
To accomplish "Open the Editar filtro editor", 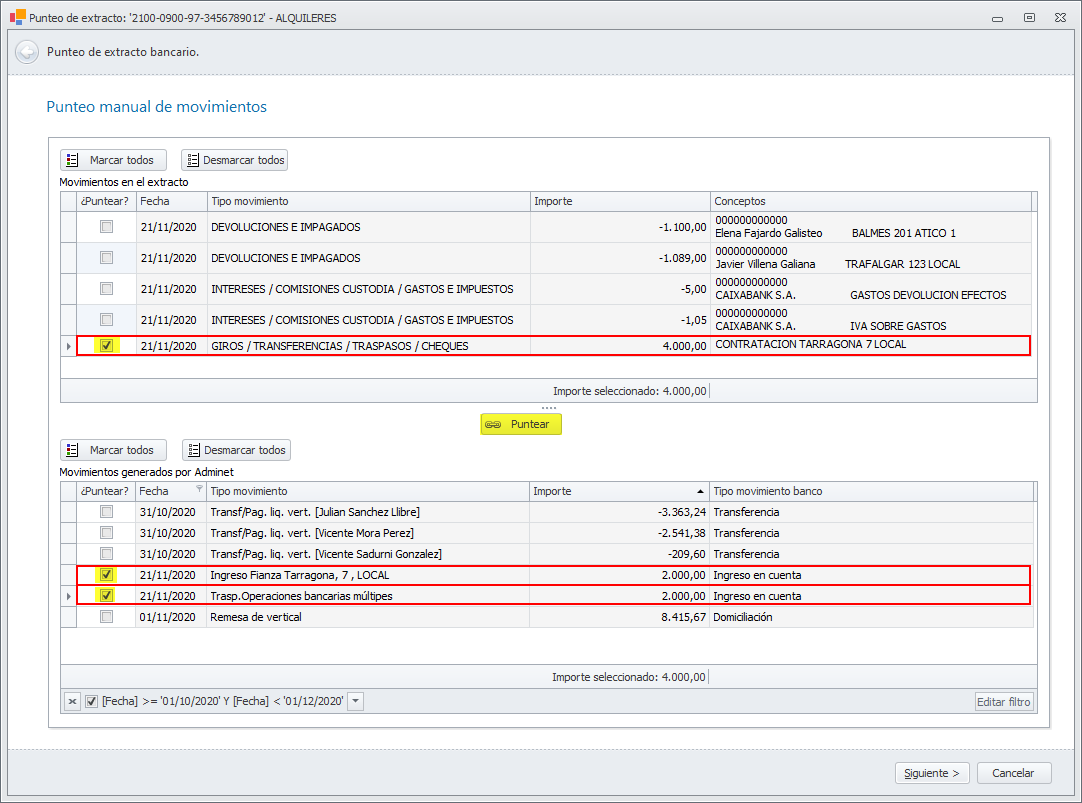I will pos(1003,702).
